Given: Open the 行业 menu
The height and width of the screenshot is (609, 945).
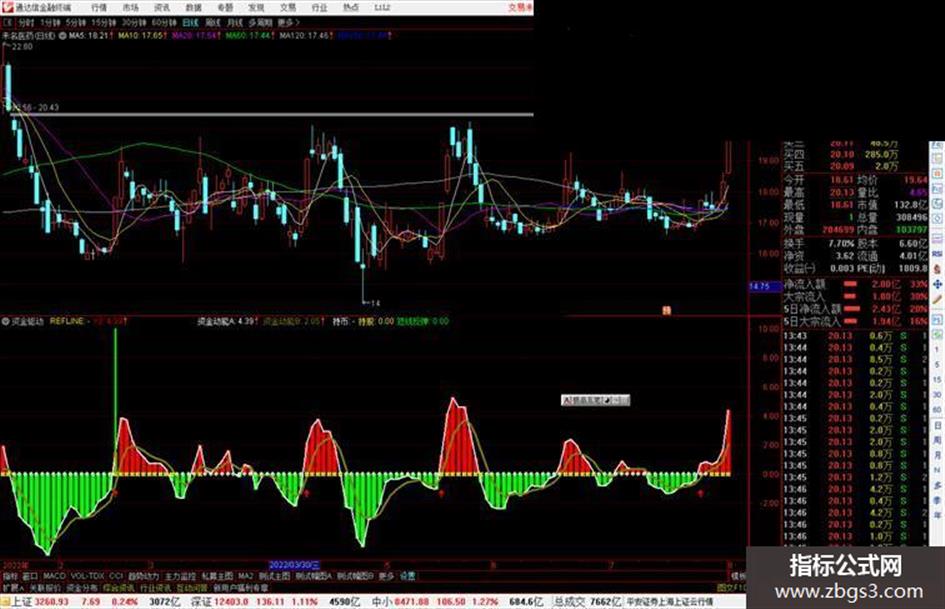Looking at the screenshot, I should tap(319, 7).
